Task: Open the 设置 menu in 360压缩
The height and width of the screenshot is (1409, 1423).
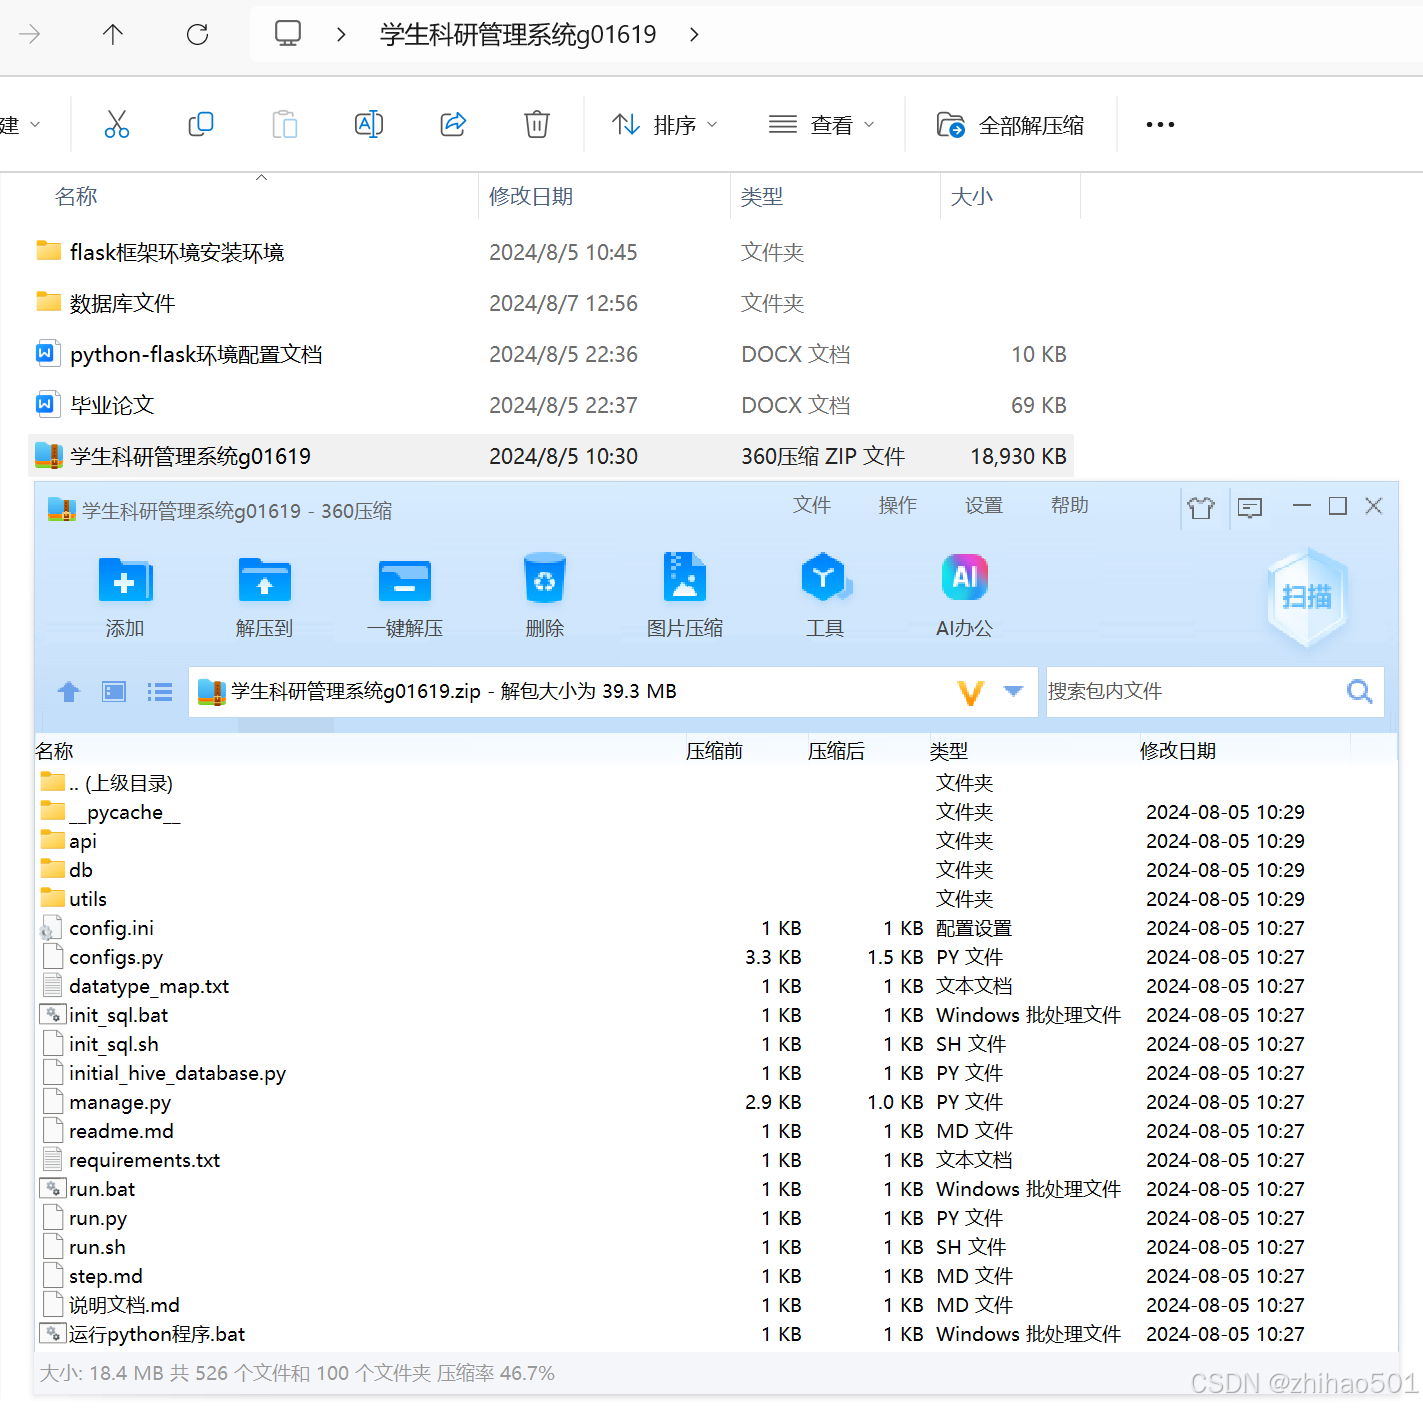Action: 983,506
